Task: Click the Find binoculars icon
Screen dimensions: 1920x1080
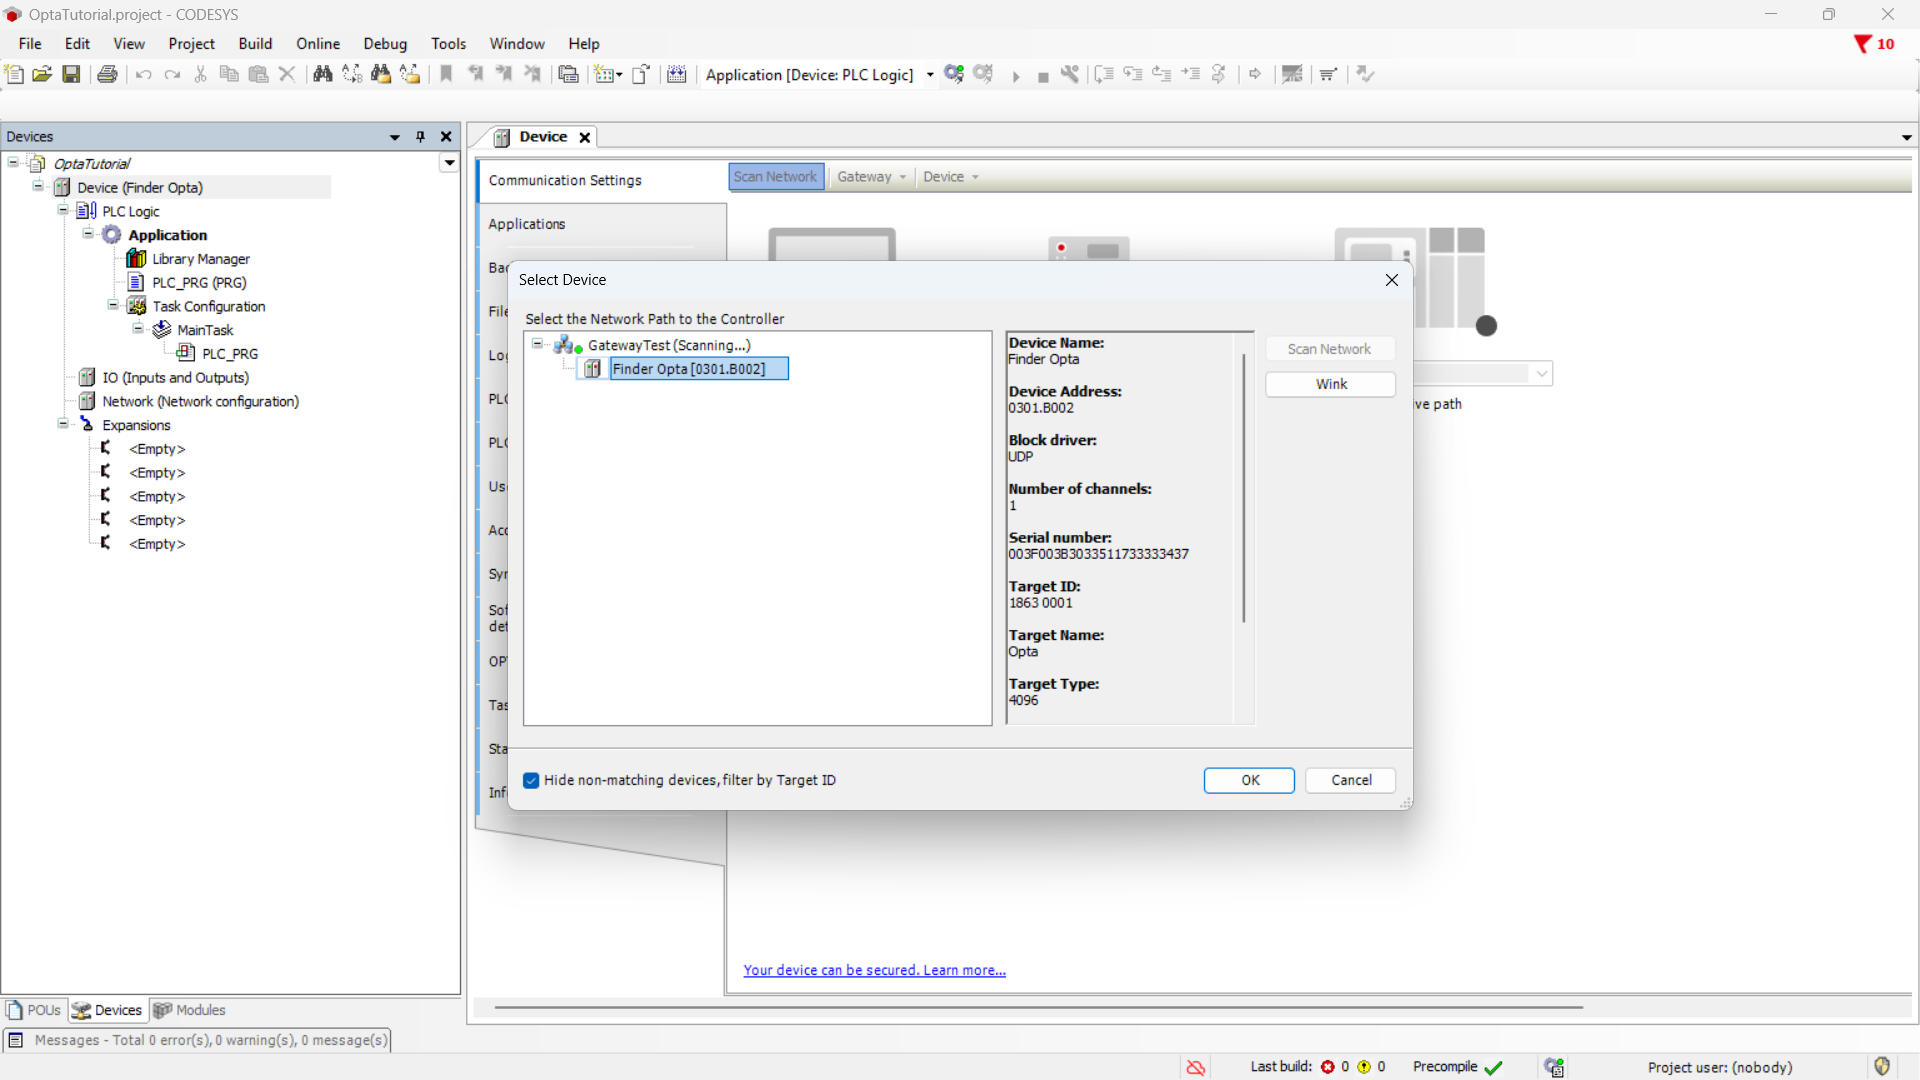Action: coord(322,74)
